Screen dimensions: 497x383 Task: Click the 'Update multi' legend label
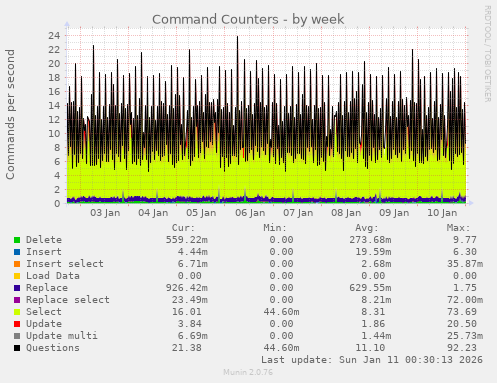pyautogui.click(x=62, y=336)
